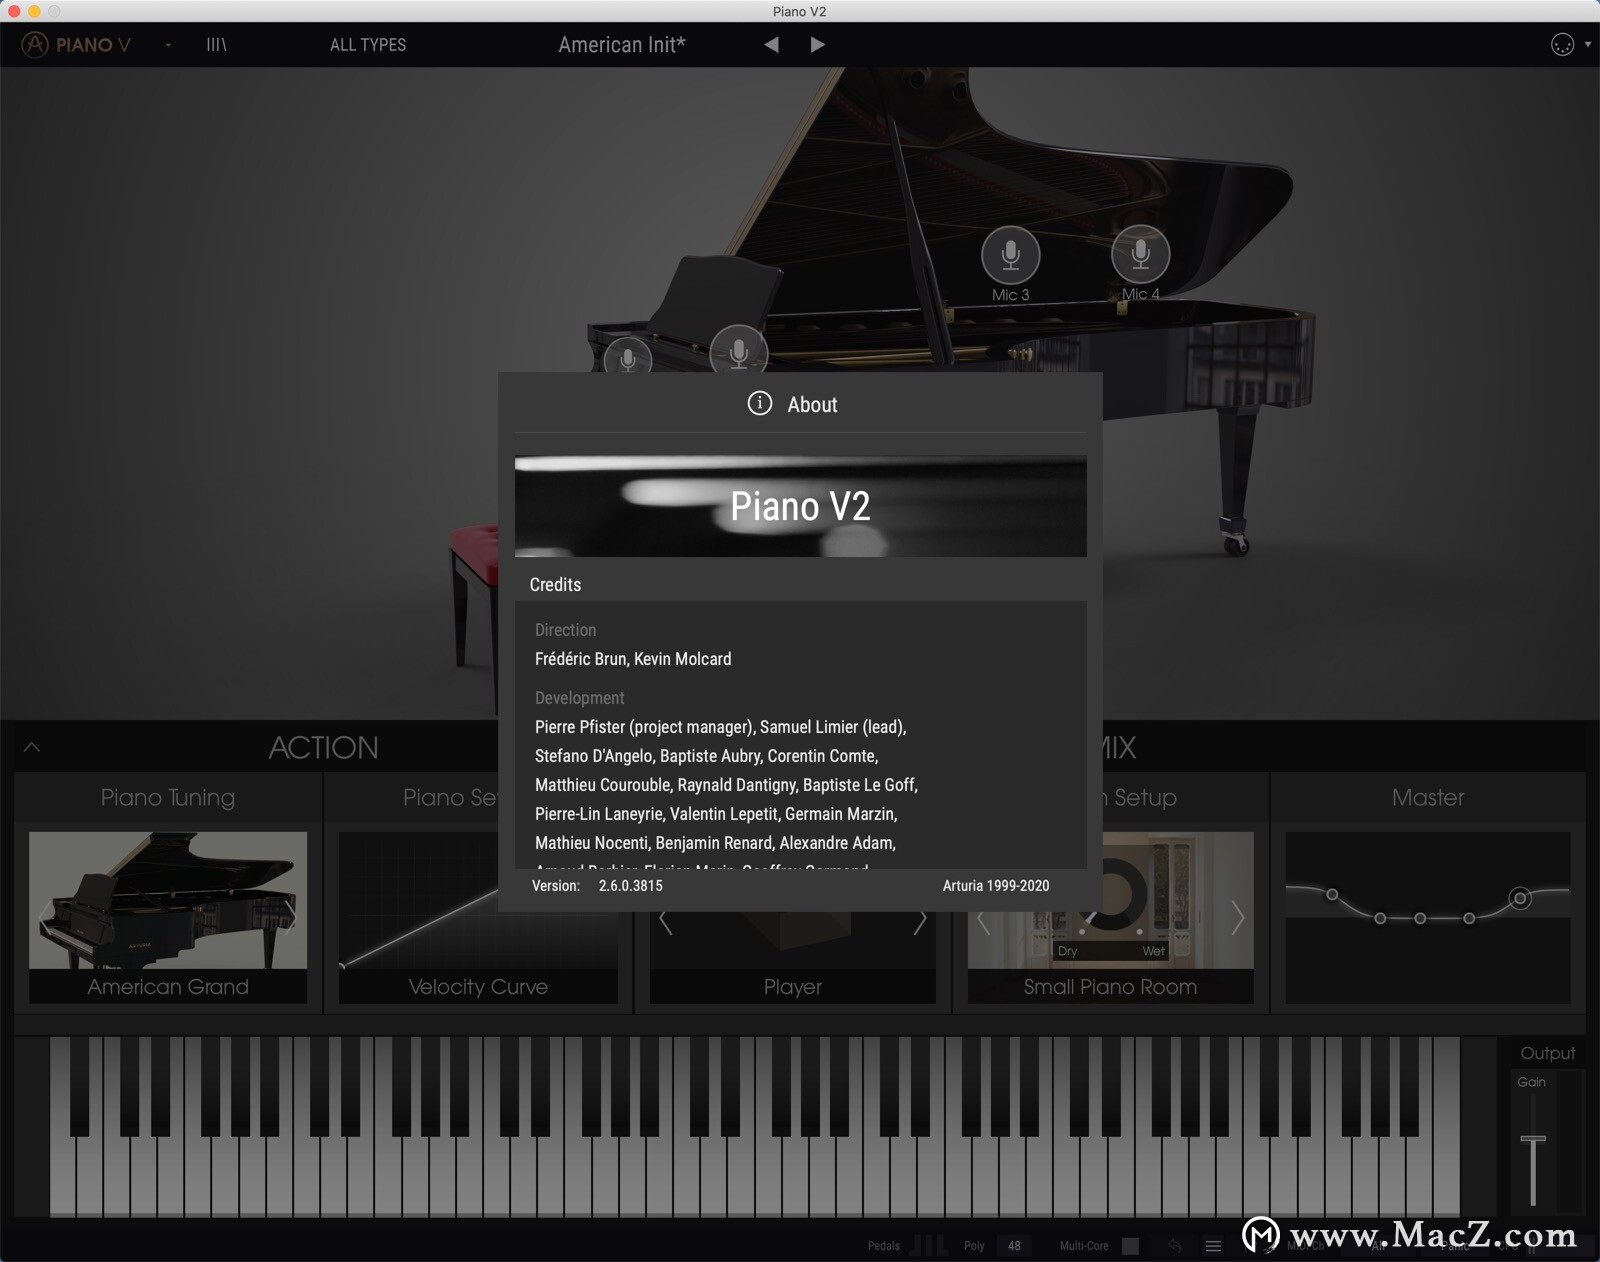Click the leftmost Master EQ curve point
The width and height of the screenshot is (1600, 1262).
(x=1332, y=894)
